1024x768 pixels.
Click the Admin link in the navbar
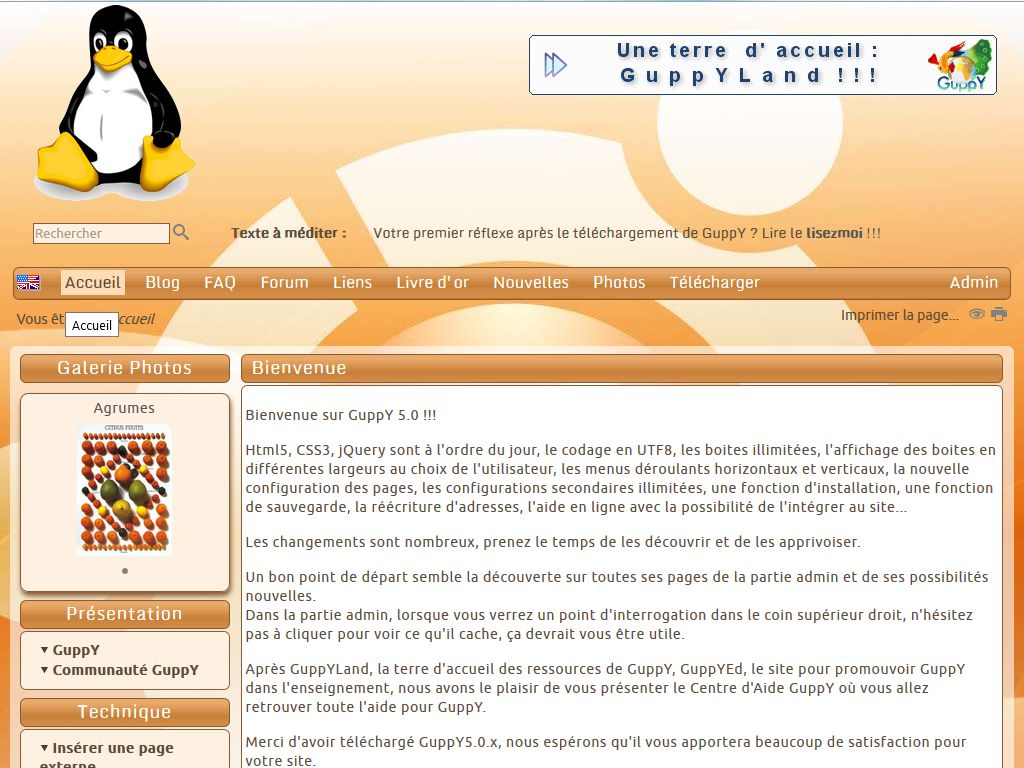973,283
